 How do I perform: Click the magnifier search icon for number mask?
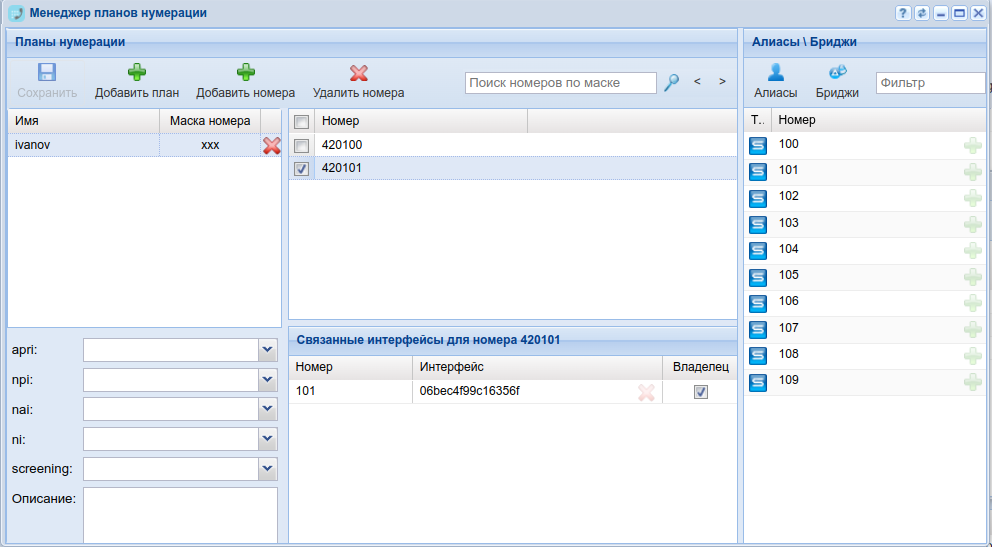pyautogui.click(x=672, y=83)
